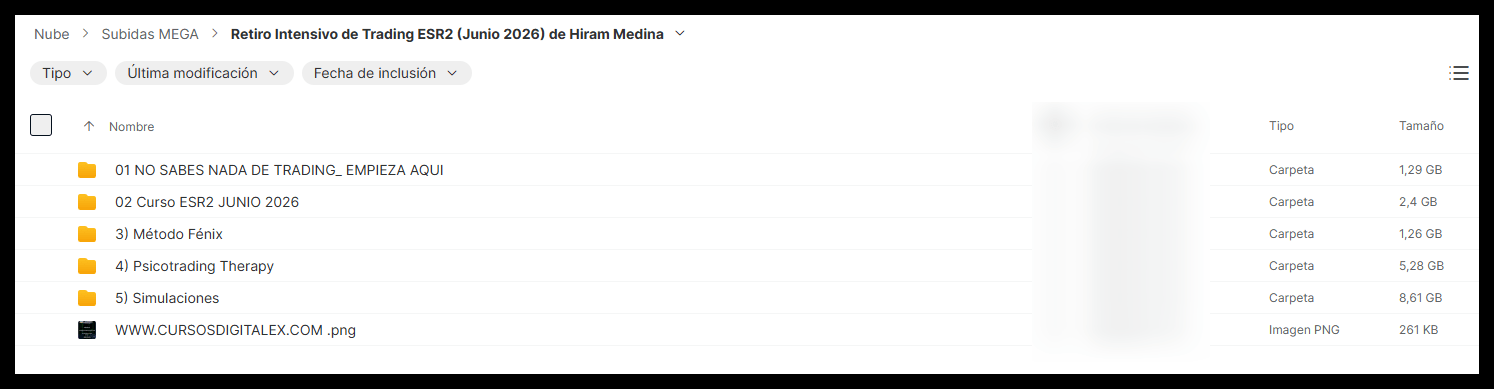Sort by the Tamaño column header
Viewport: 1494px width, 389px height.
(x=1421, y=126)
